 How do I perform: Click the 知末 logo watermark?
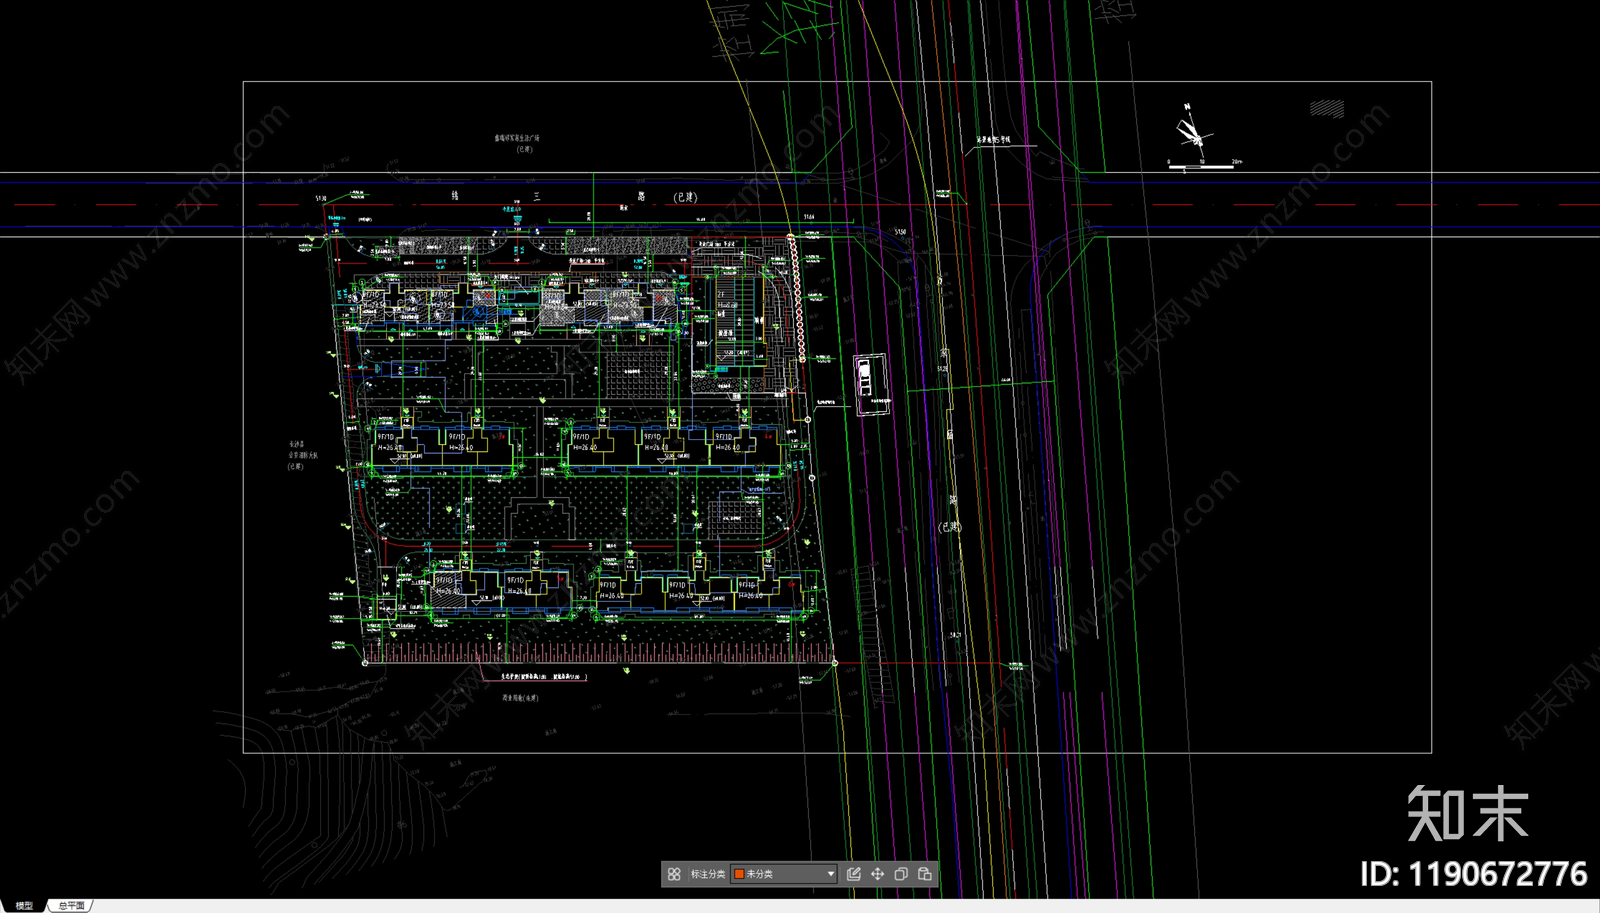coord(1467,813)
